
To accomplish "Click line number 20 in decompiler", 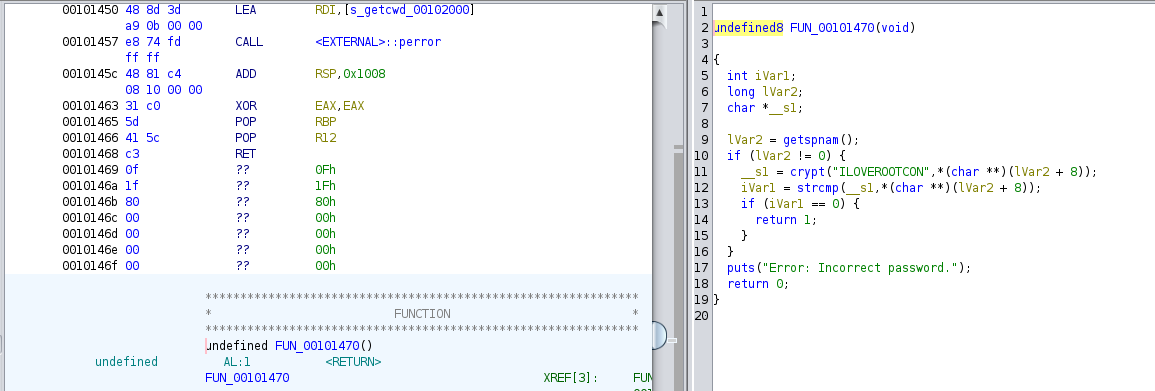I will (701, 316).
